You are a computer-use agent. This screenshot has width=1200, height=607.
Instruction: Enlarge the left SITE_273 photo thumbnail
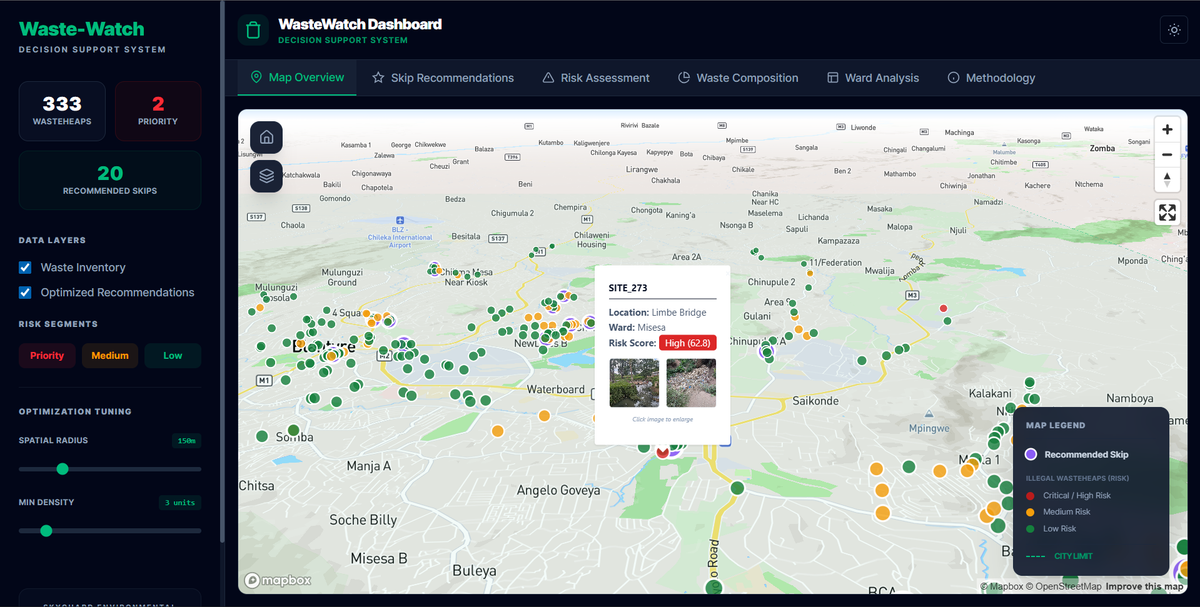pyautogui.click(x=634, y=383)
